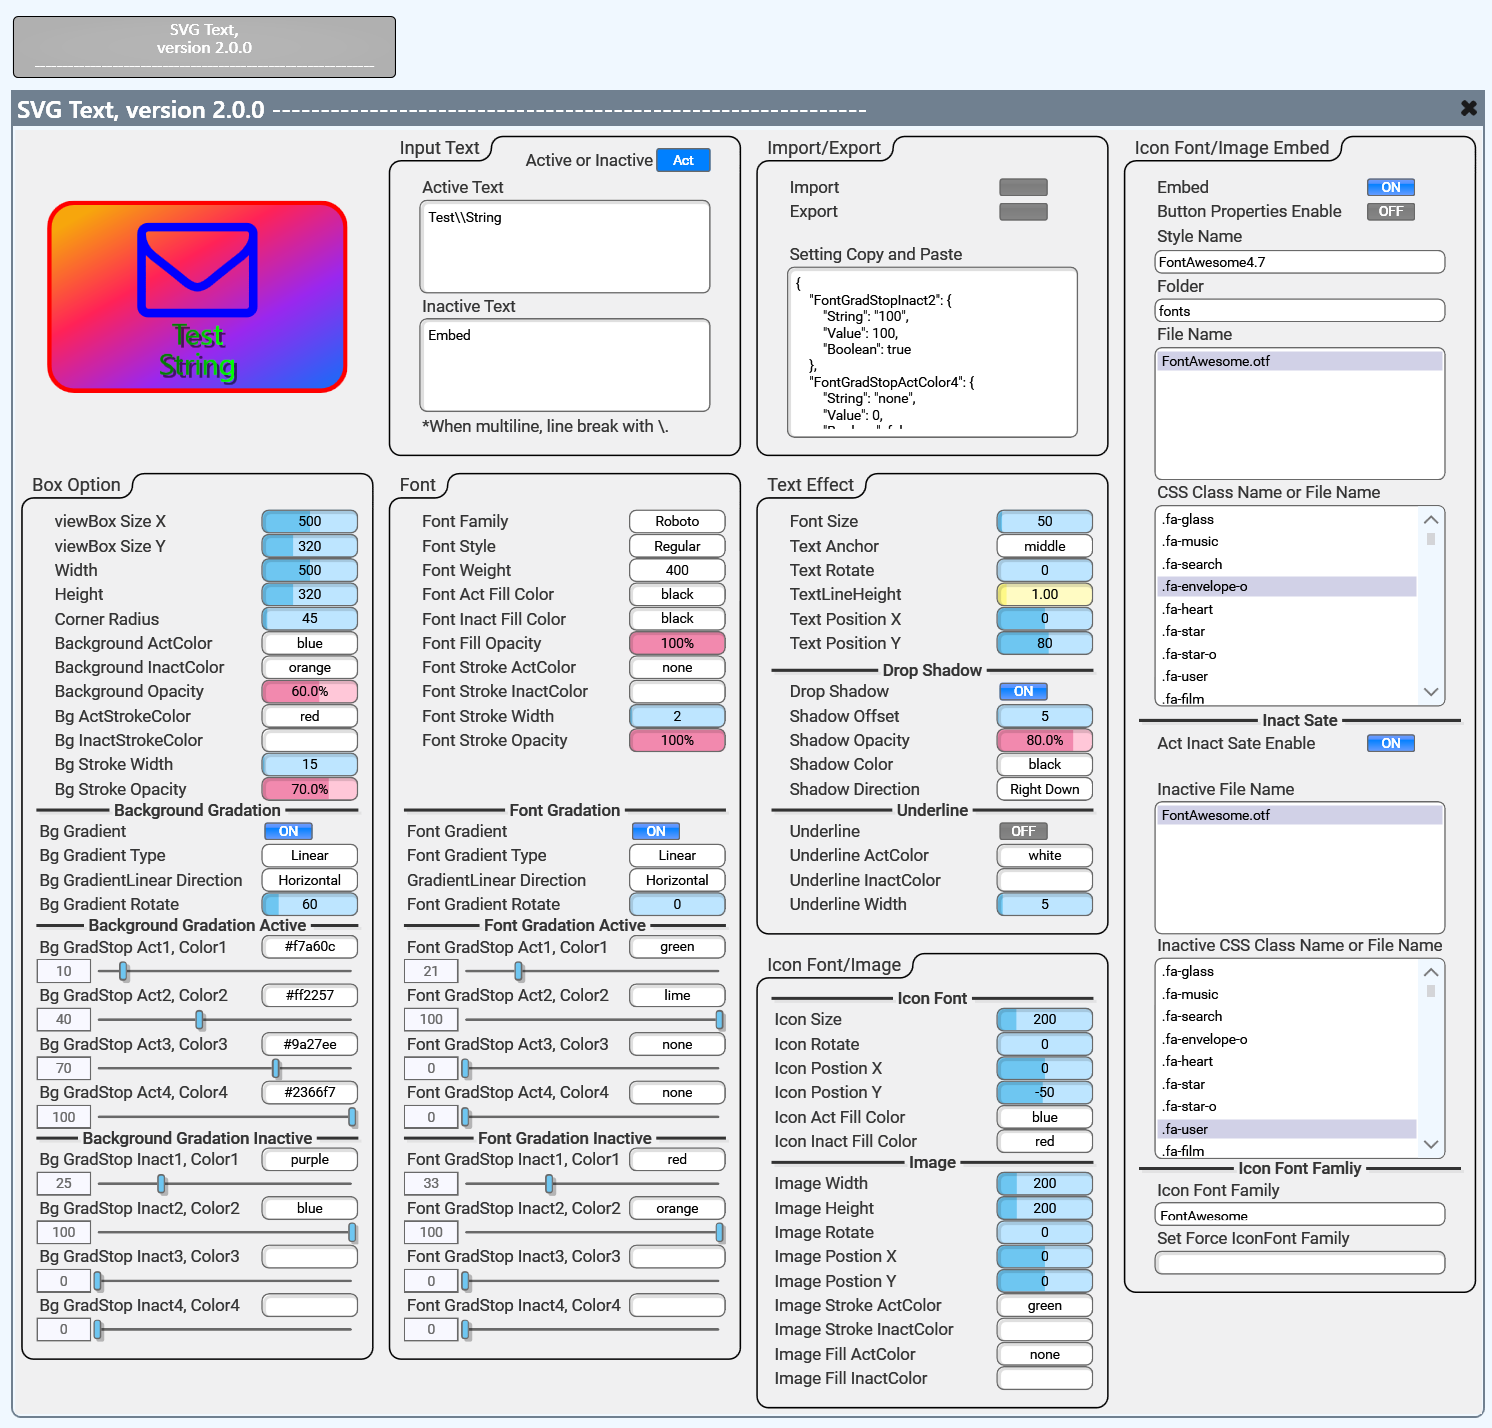
Task: Click the TextLineHeight 1.00 slider
Action: 1045,594
